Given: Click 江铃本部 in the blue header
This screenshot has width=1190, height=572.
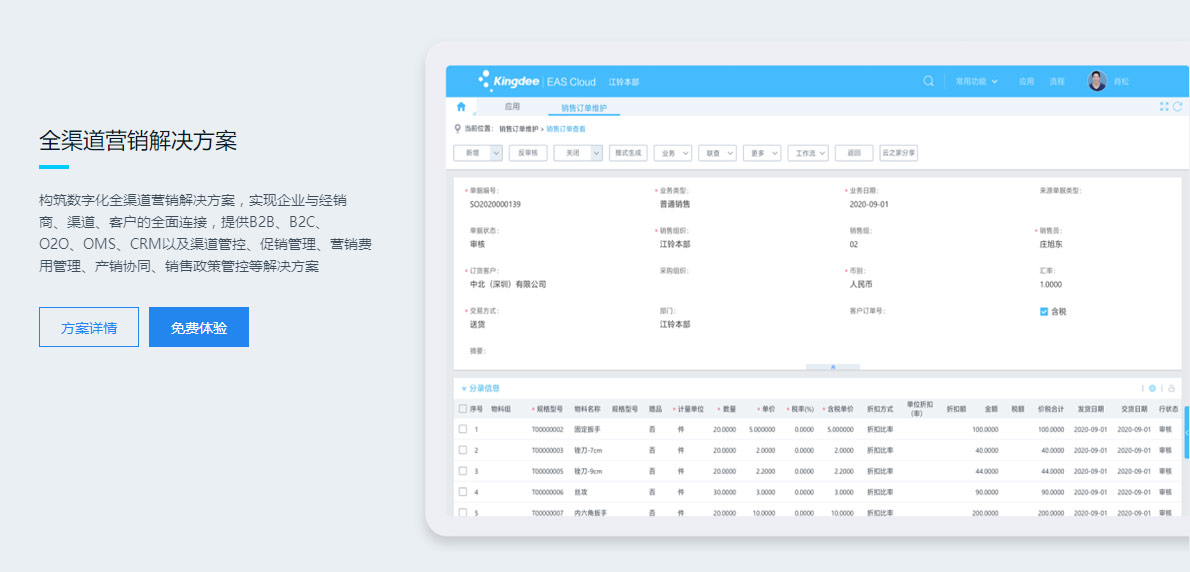Looking at the screenshot, I should coord(624,81).
